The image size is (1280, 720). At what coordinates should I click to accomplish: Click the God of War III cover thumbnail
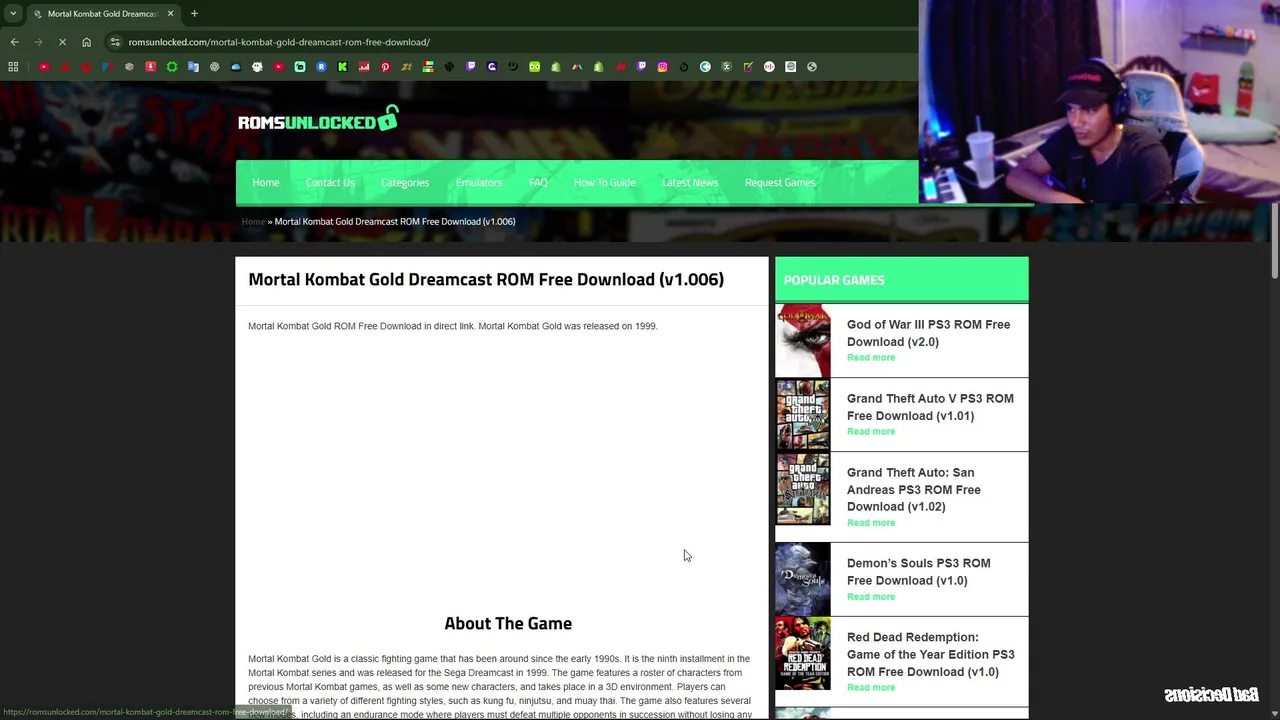coord(803,340)
